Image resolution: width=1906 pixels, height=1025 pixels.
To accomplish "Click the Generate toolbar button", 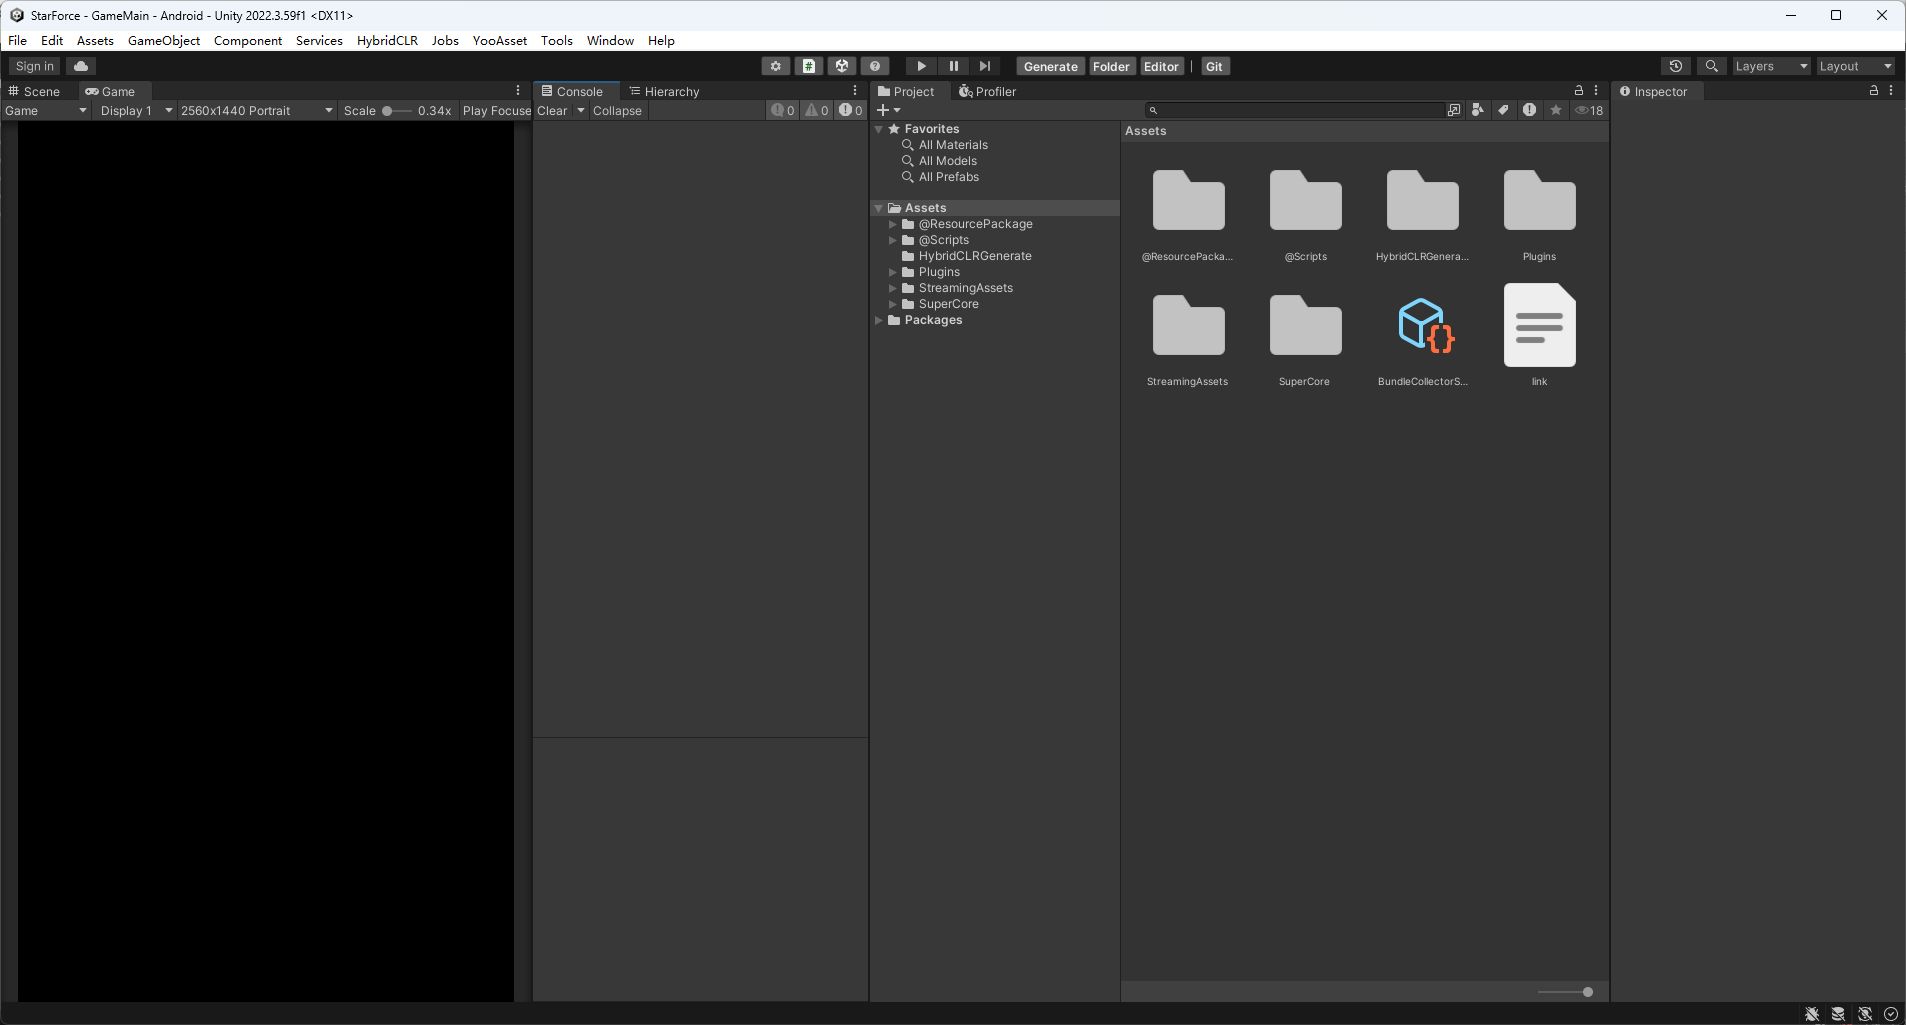I will tap(1050, 66).
